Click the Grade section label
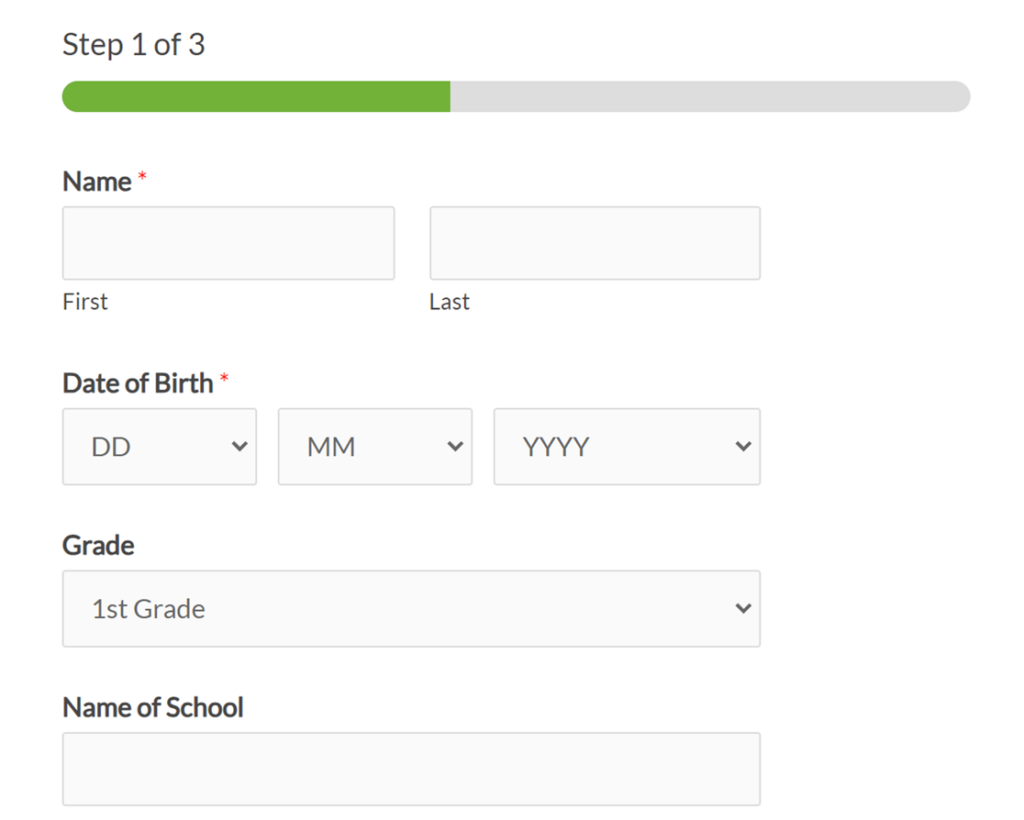Image resolution: width=1024 pixels, height=820 pixels. click(x=97, y=545)
